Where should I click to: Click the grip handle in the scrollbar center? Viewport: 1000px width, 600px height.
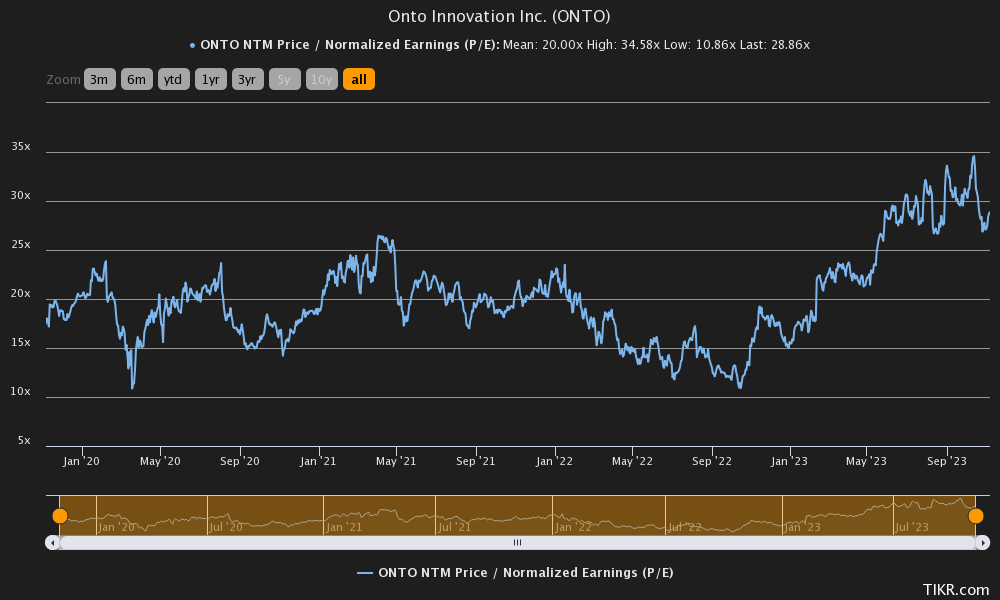coord(518,542)
